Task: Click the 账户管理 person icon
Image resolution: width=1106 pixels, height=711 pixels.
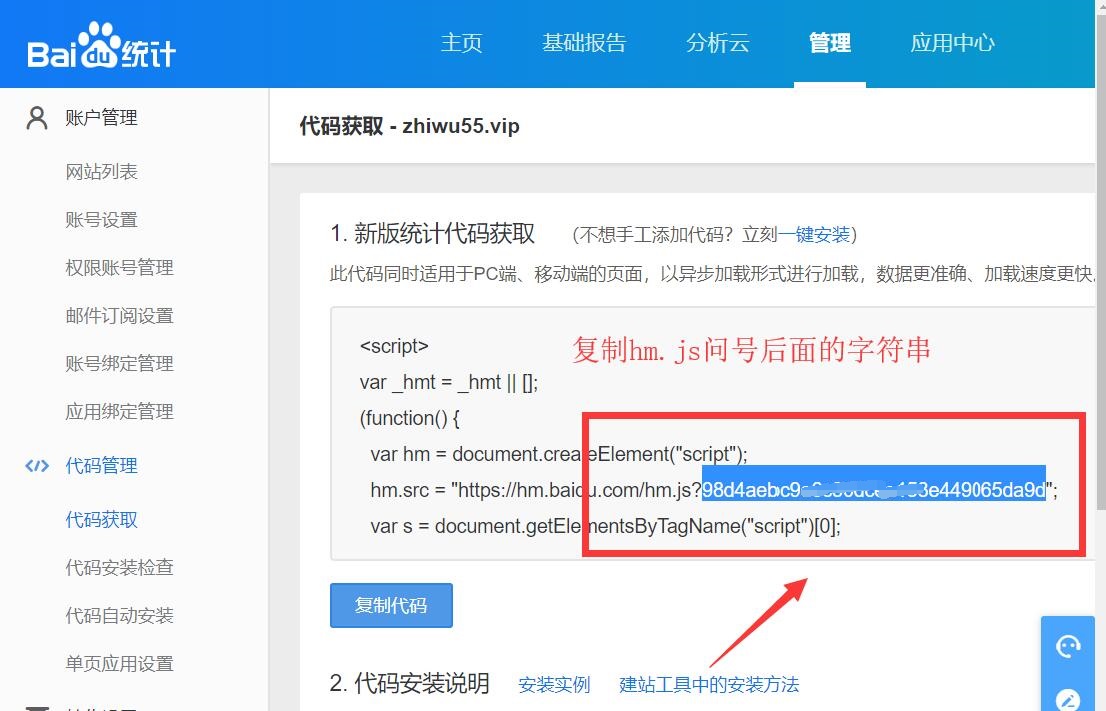Action: click(x=37, y=118)
